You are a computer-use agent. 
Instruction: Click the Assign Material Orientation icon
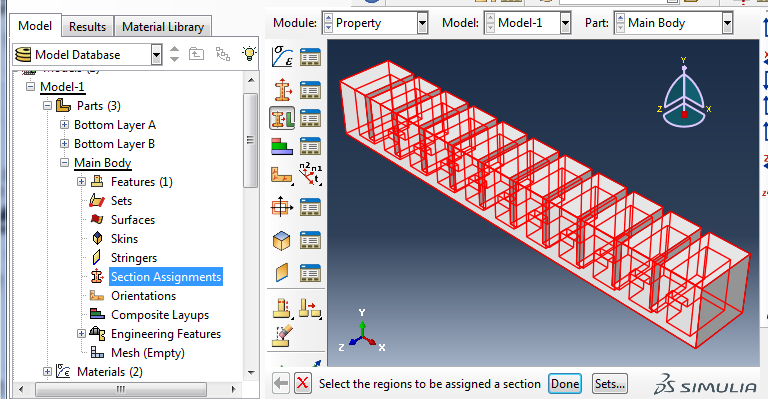(x=282, y=175)
